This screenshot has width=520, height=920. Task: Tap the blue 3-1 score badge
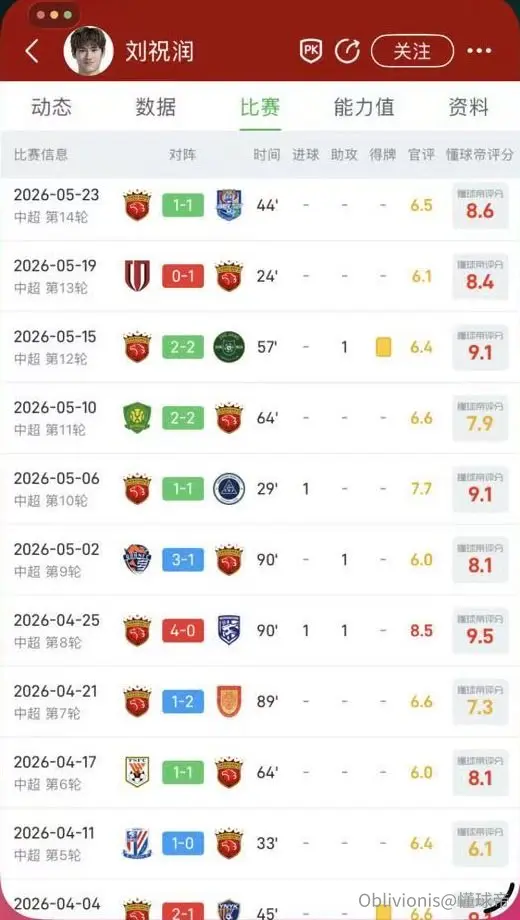point(183,560)
